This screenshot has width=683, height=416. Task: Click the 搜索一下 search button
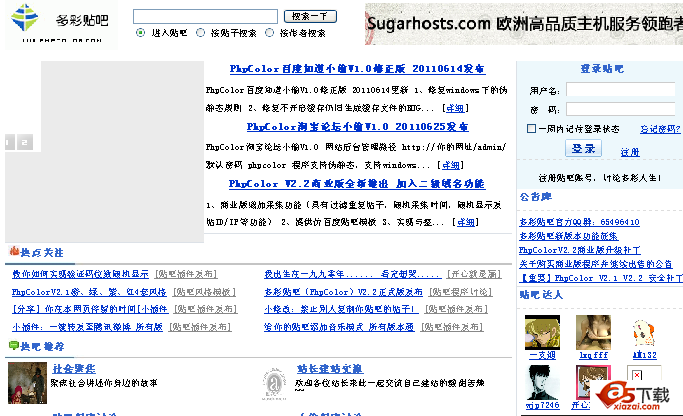click(x=310, y=17)
